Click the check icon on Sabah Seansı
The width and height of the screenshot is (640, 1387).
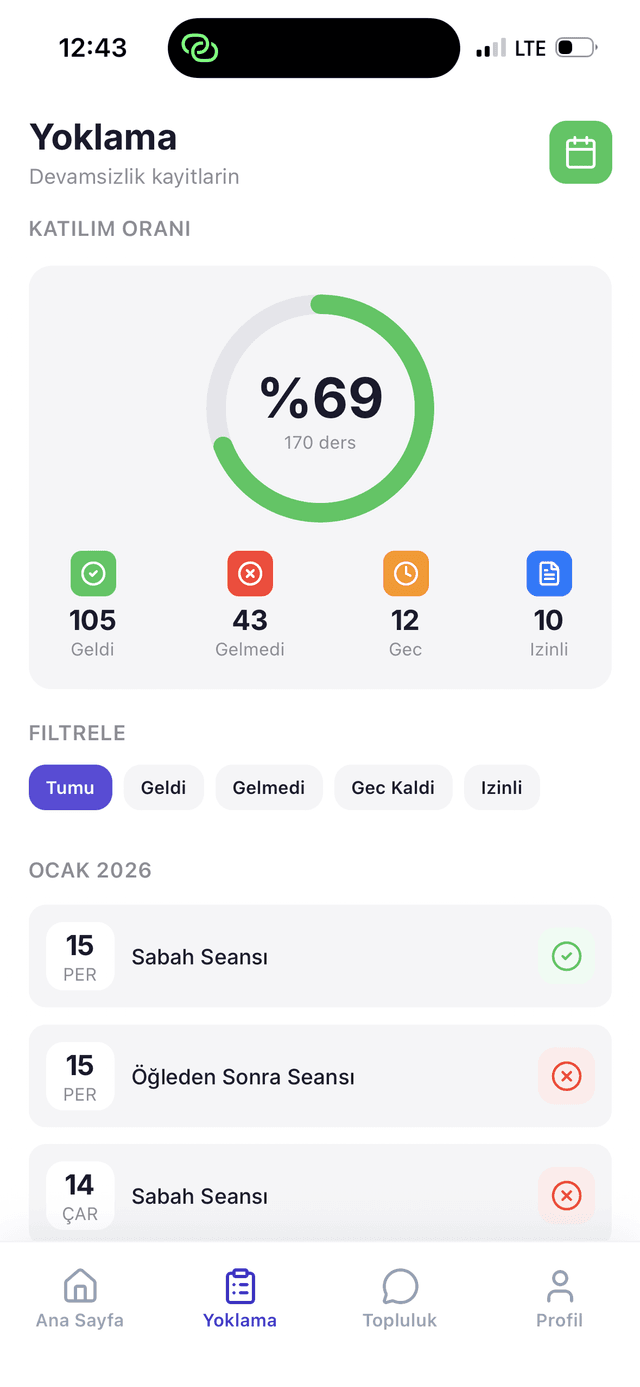pyautogui.click(x=566, y=956)
